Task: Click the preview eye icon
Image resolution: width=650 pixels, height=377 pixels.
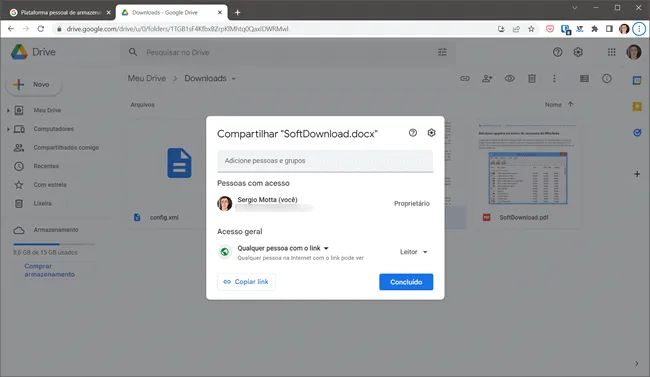Action: click(509, 78)
